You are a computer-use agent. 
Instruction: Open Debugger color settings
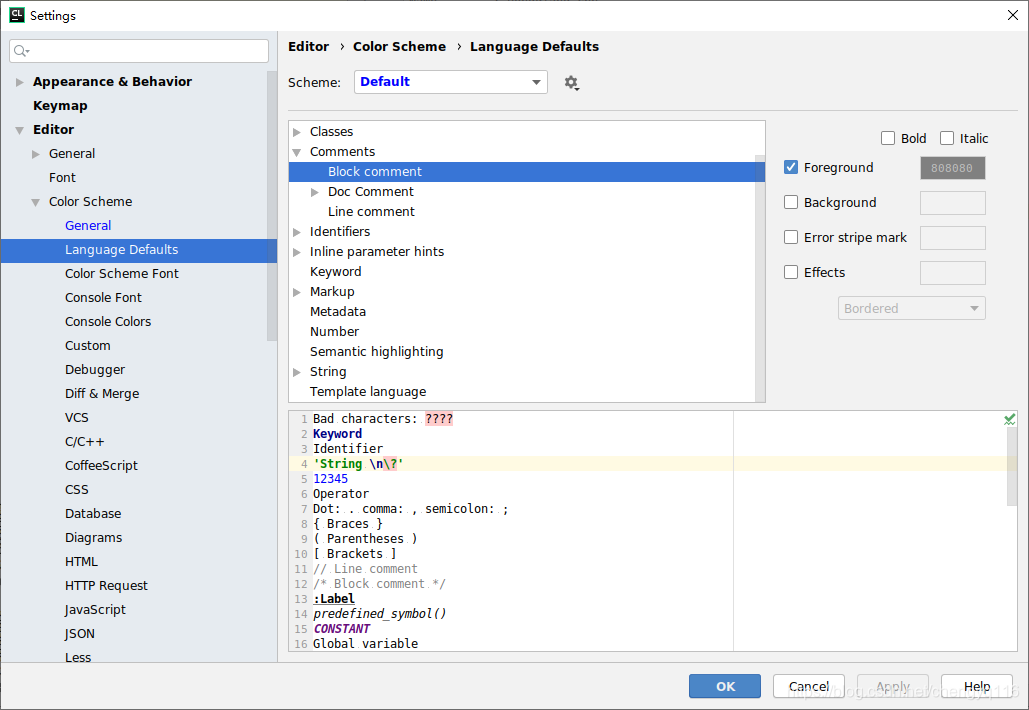94,370
